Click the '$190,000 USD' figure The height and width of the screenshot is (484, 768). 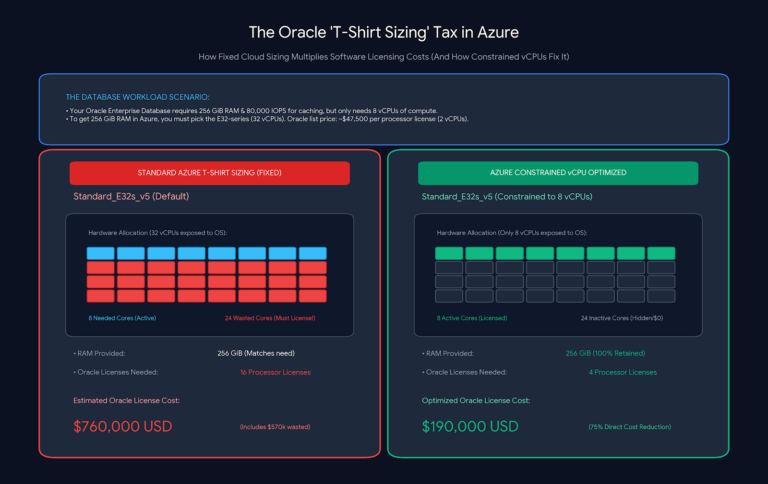click(470, 426)
